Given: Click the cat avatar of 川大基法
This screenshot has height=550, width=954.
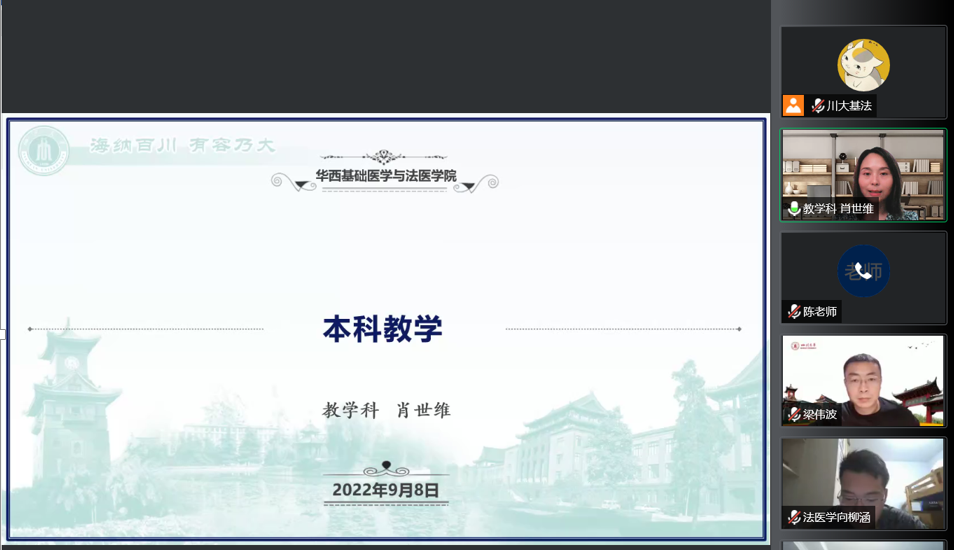Looking at the screenshot, I should pyautogui.click(x=863, y=65).
